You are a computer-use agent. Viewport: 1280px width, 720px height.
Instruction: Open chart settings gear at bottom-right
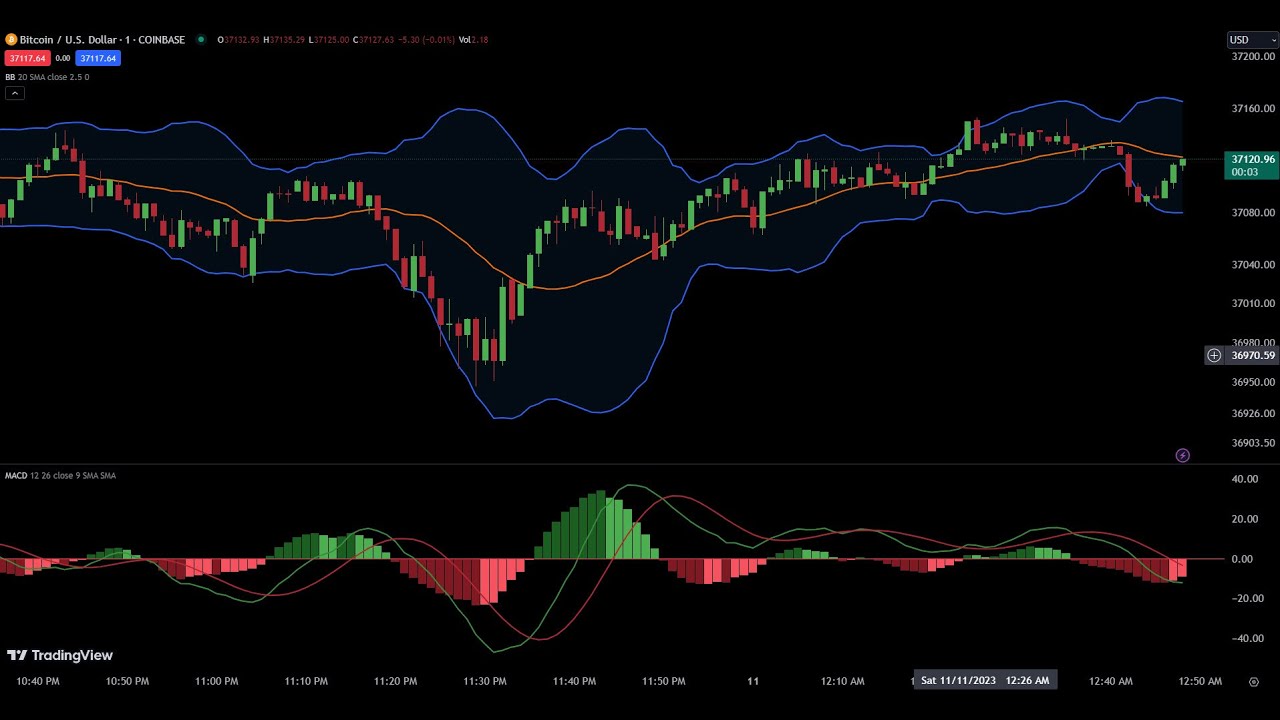click(1254, 682)
